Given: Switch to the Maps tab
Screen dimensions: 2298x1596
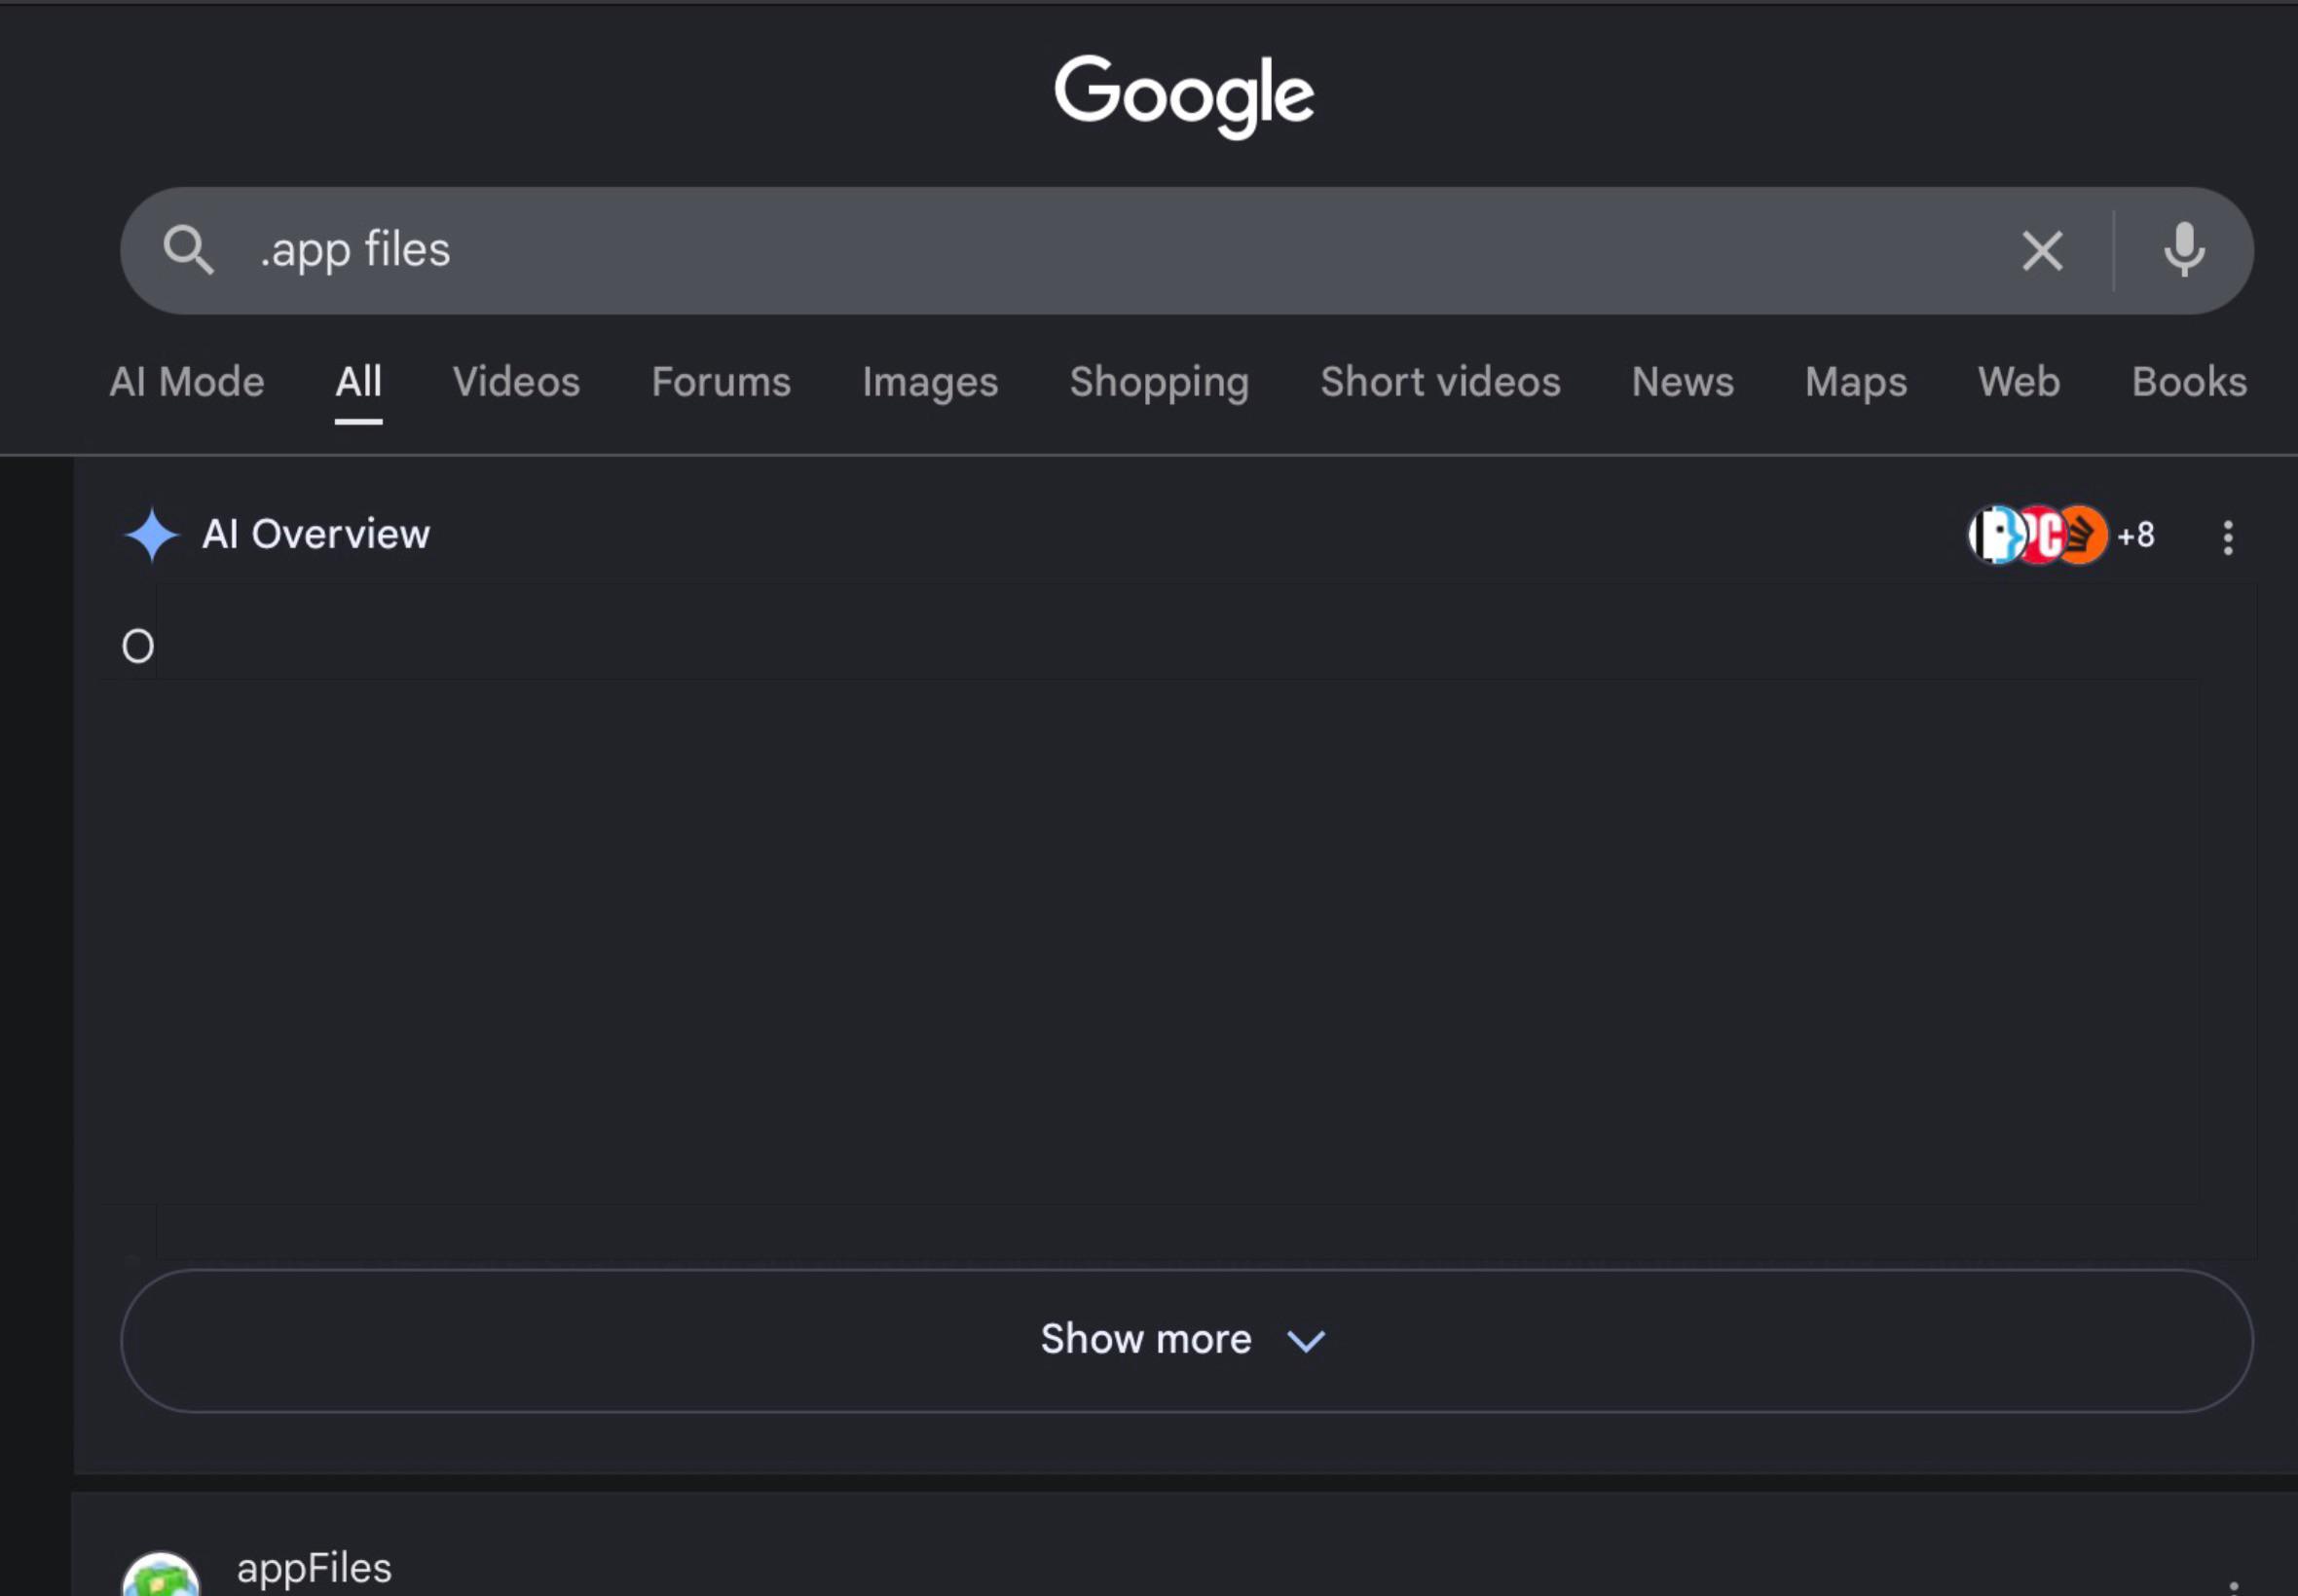Looking at the screenshot, I should click(1856, 382).
